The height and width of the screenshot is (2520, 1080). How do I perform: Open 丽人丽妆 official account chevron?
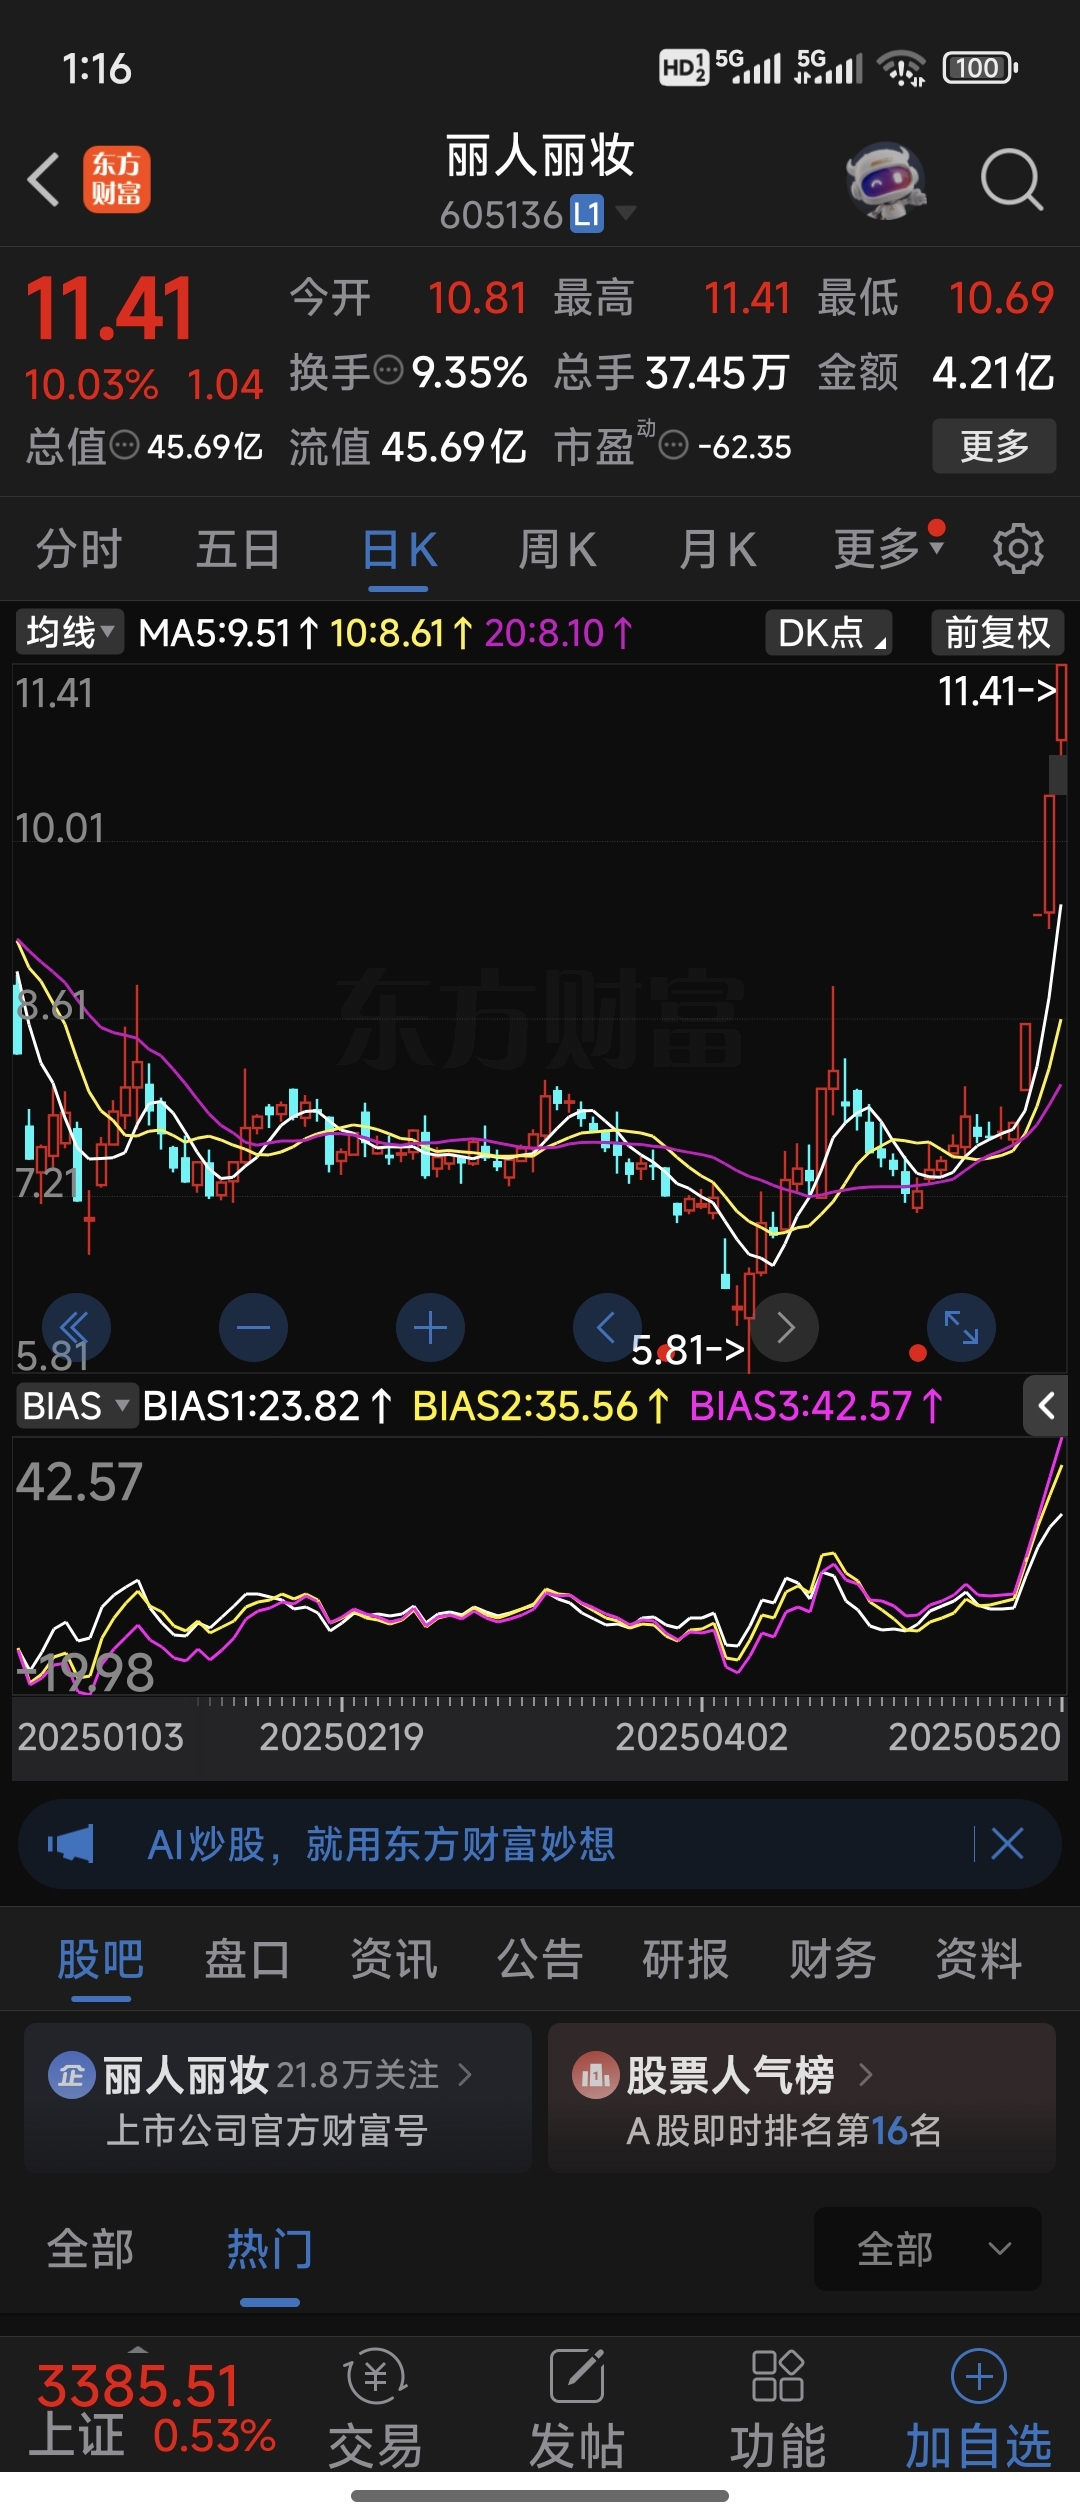465,2076
